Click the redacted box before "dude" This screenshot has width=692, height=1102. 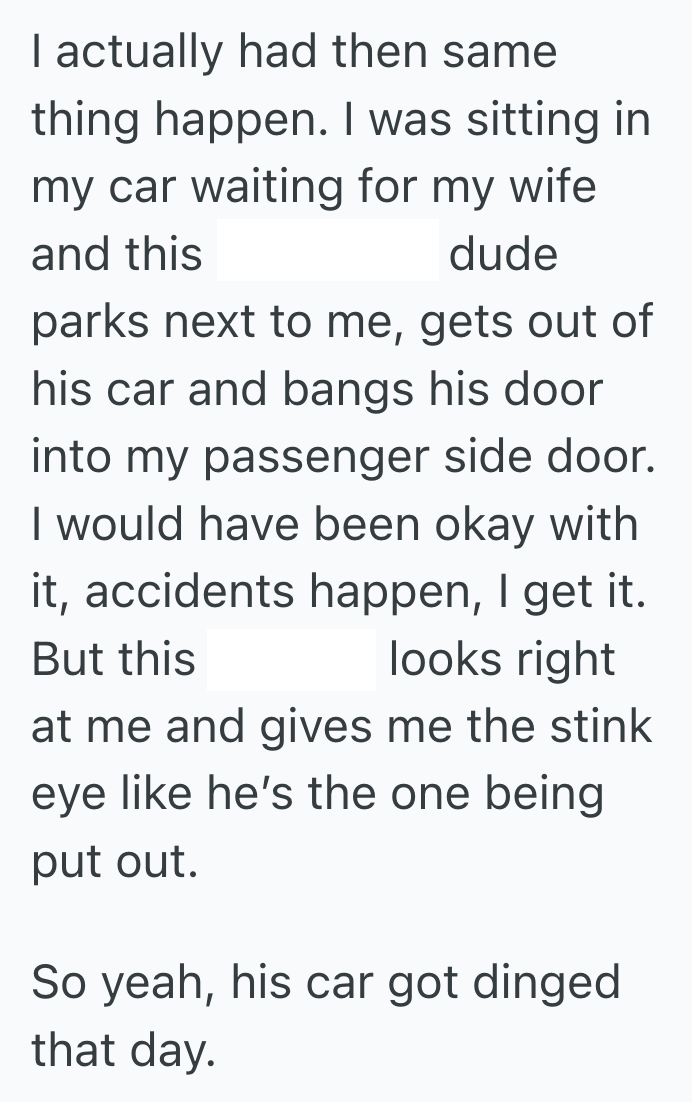click(x=327, y=254)
